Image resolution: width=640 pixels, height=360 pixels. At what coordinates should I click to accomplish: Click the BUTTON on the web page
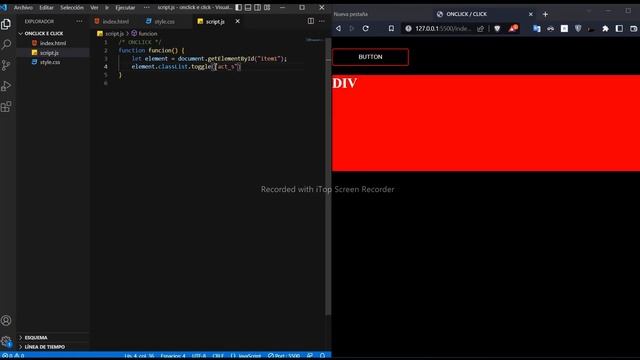click(370, 57)
